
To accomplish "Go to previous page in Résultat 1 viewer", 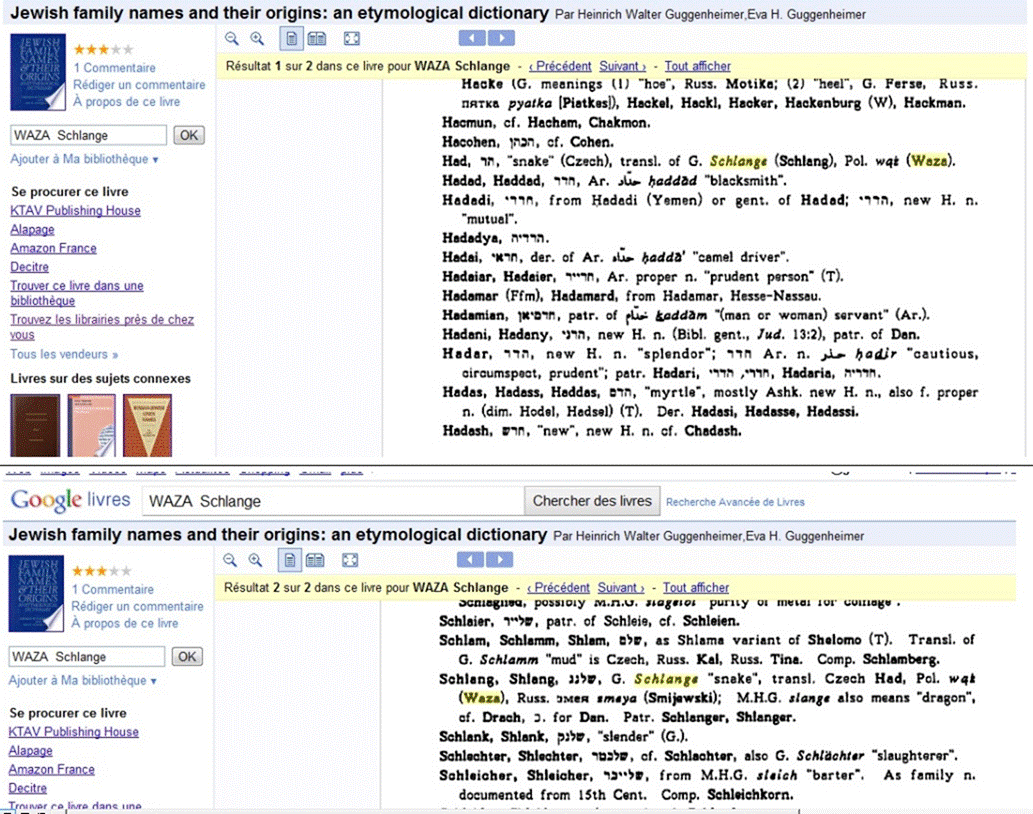I will (472, 38).
